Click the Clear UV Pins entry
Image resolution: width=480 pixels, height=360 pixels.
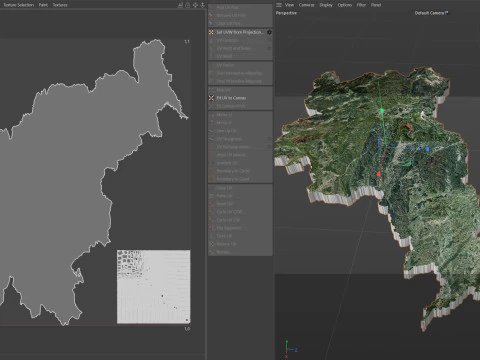click(240, 23)
